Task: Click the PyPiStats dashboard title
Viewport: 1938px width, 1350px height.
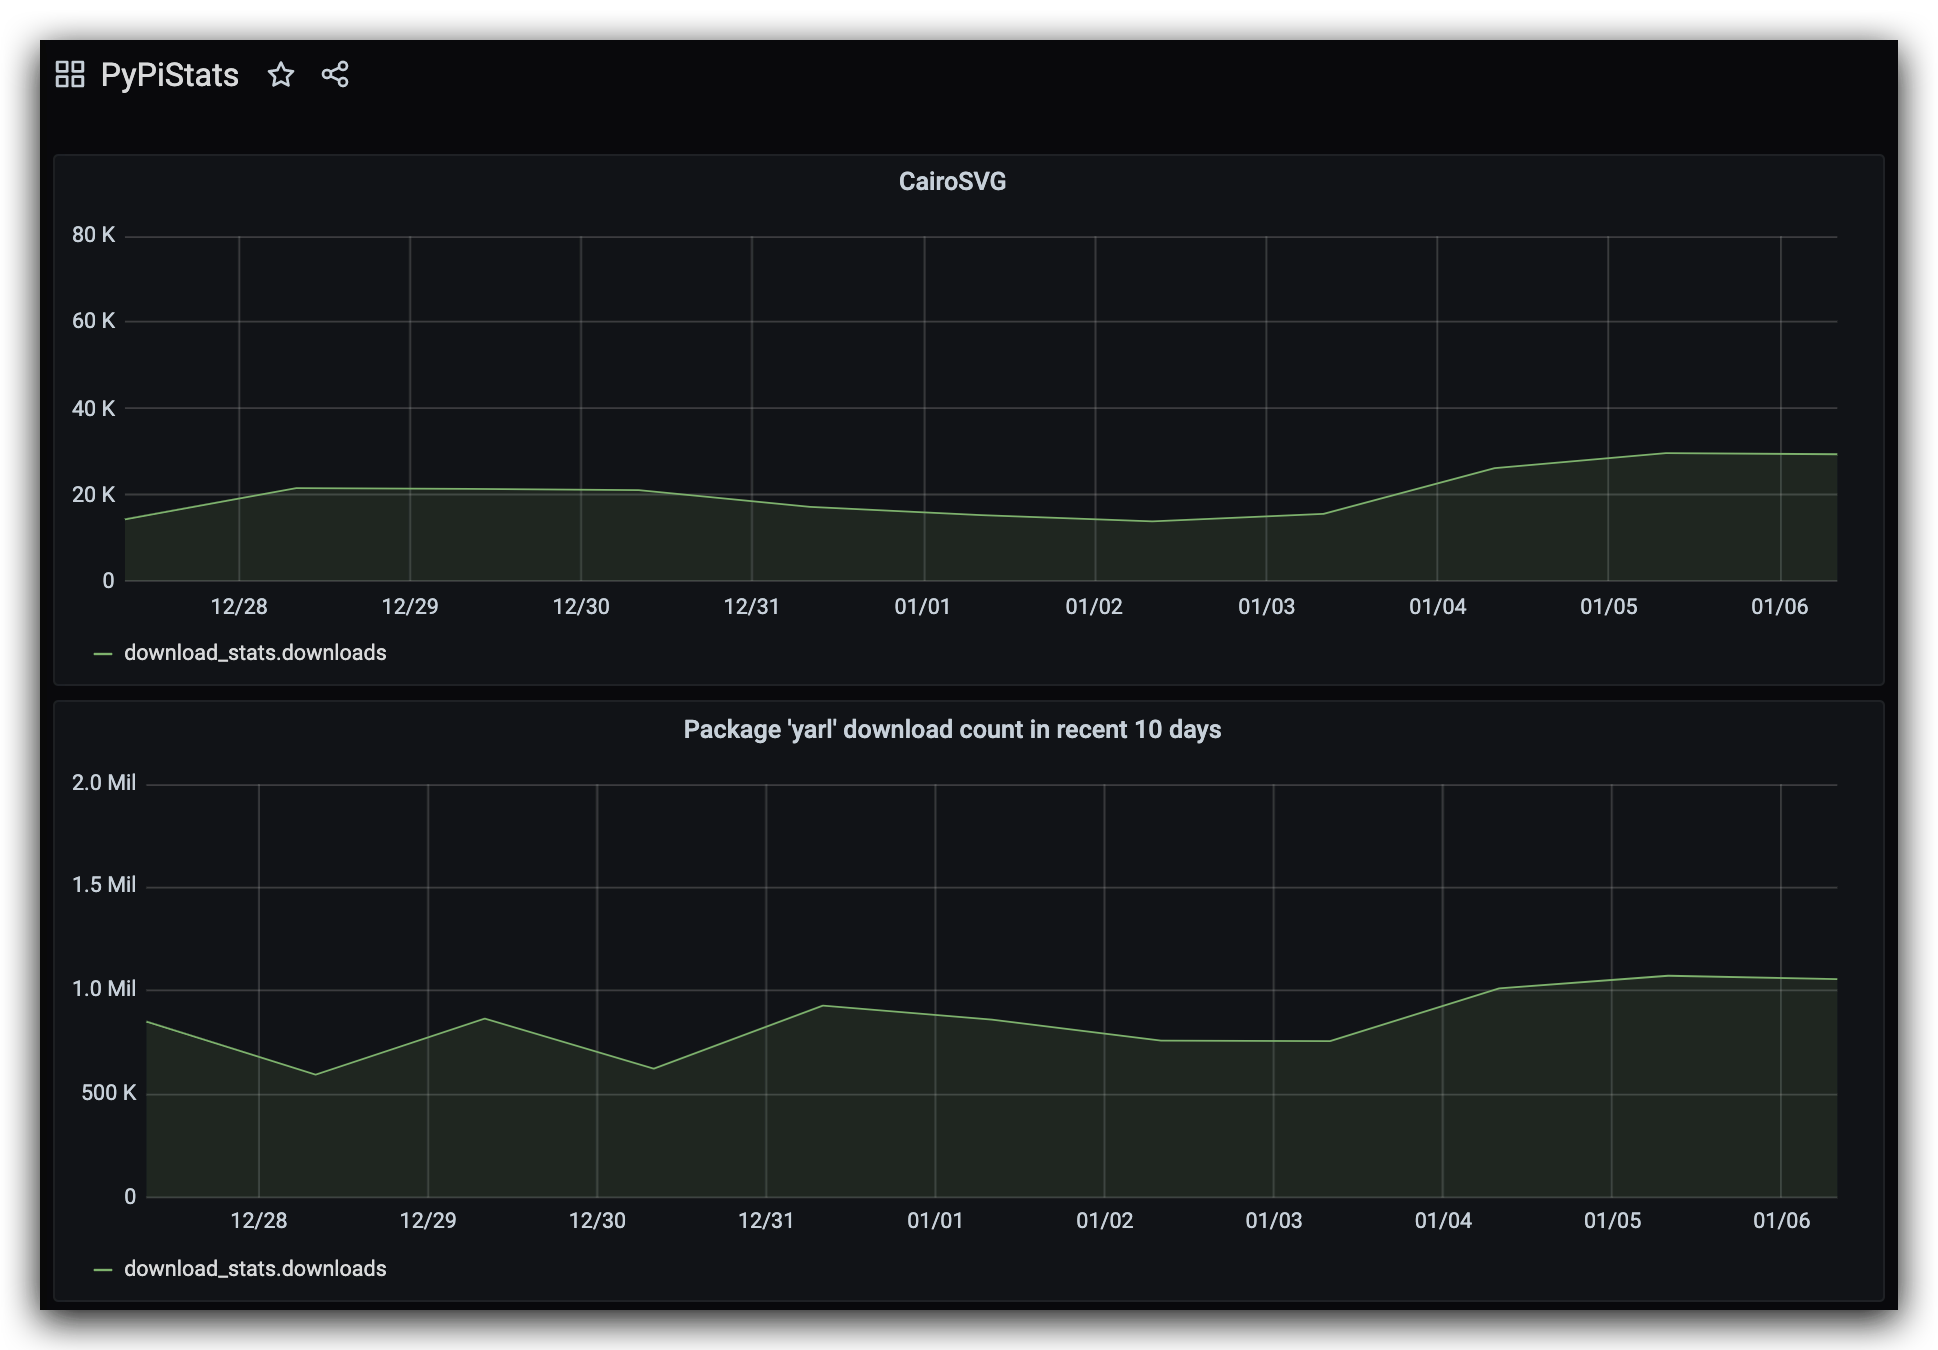Action: pos(170,75)
